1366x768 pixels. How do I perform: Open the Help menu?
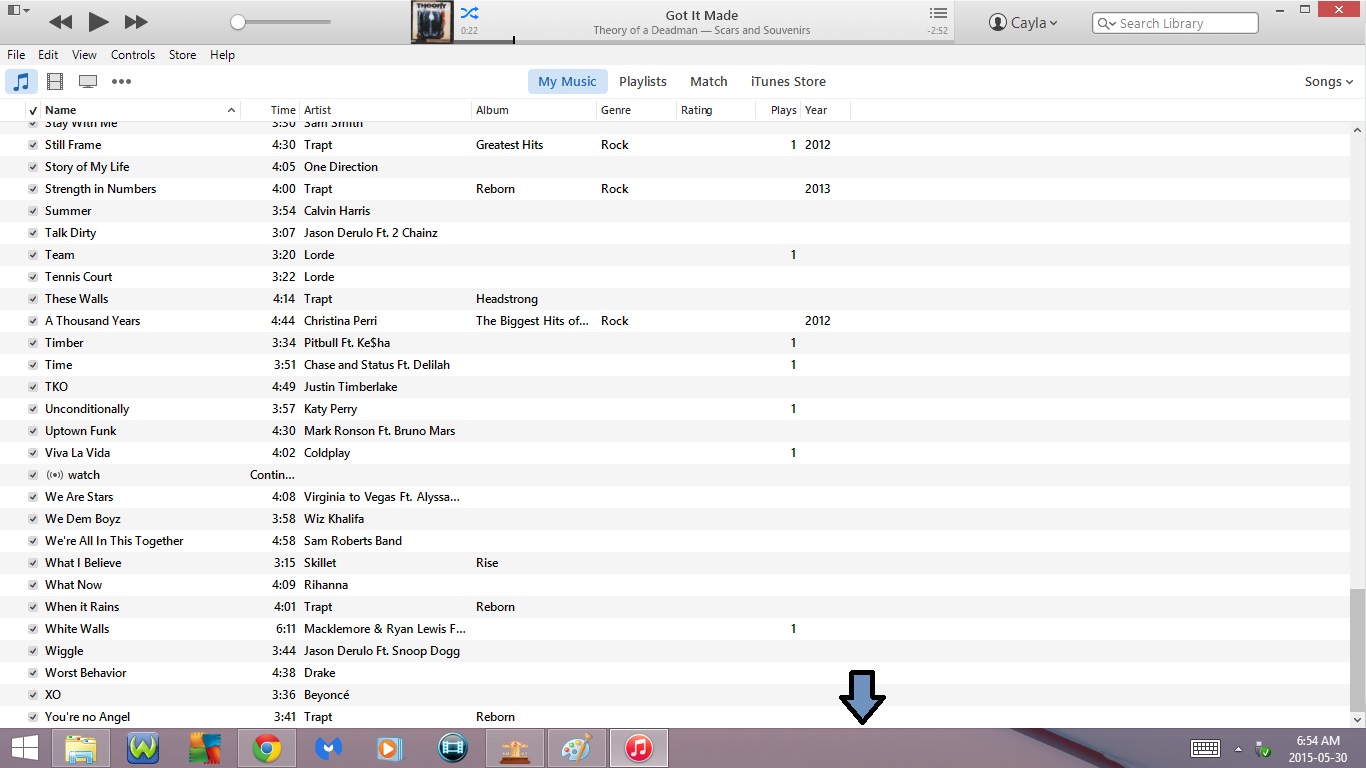tap(222, 55)
